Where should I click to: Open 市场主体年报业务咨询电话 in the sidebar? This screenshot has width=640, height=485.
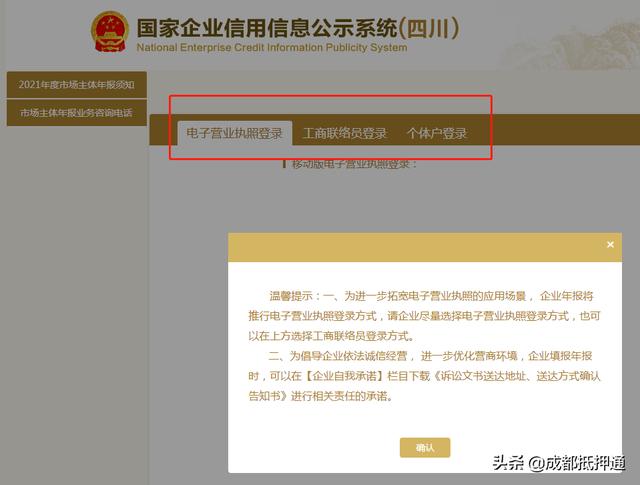(76, 113)
